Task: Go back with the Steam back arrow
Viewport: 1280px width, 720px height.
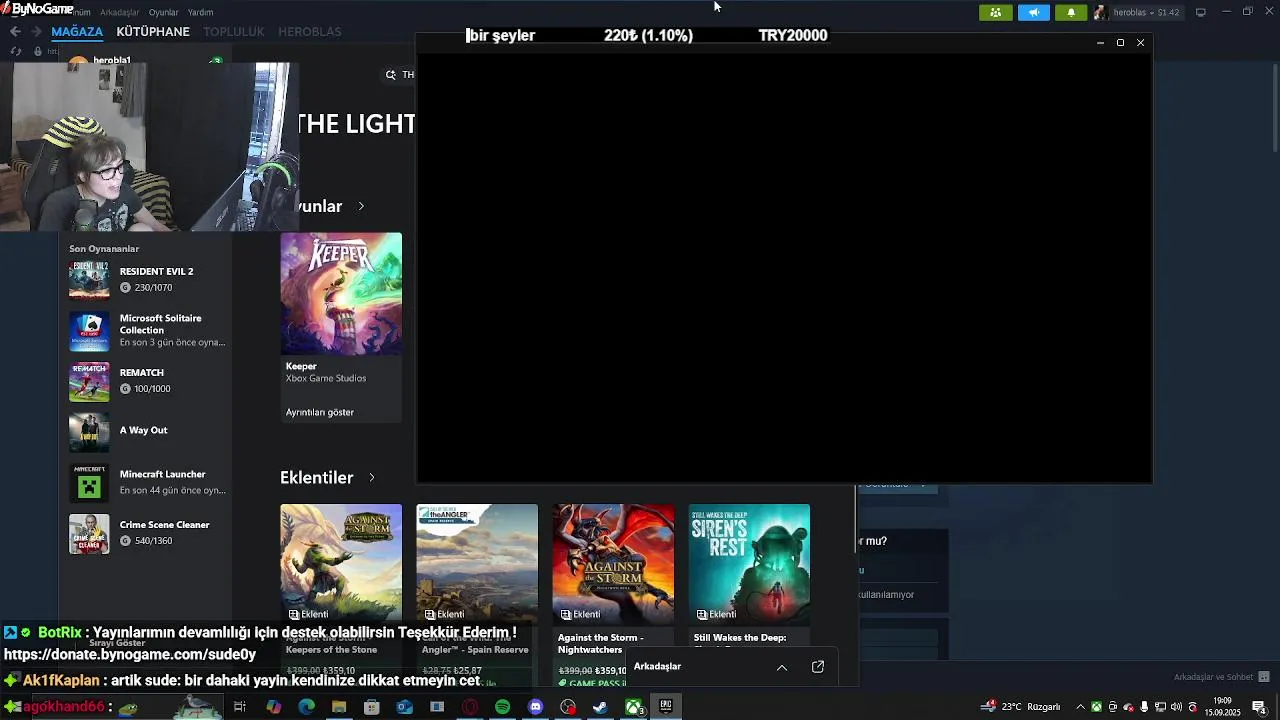Action: pos(15,31)
